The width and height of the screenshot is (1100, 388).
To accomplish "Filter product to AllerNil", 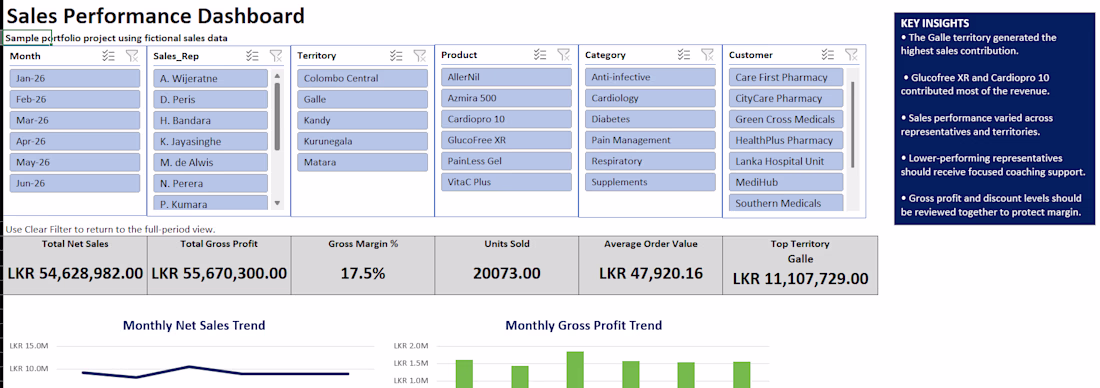I will point(507,77).
